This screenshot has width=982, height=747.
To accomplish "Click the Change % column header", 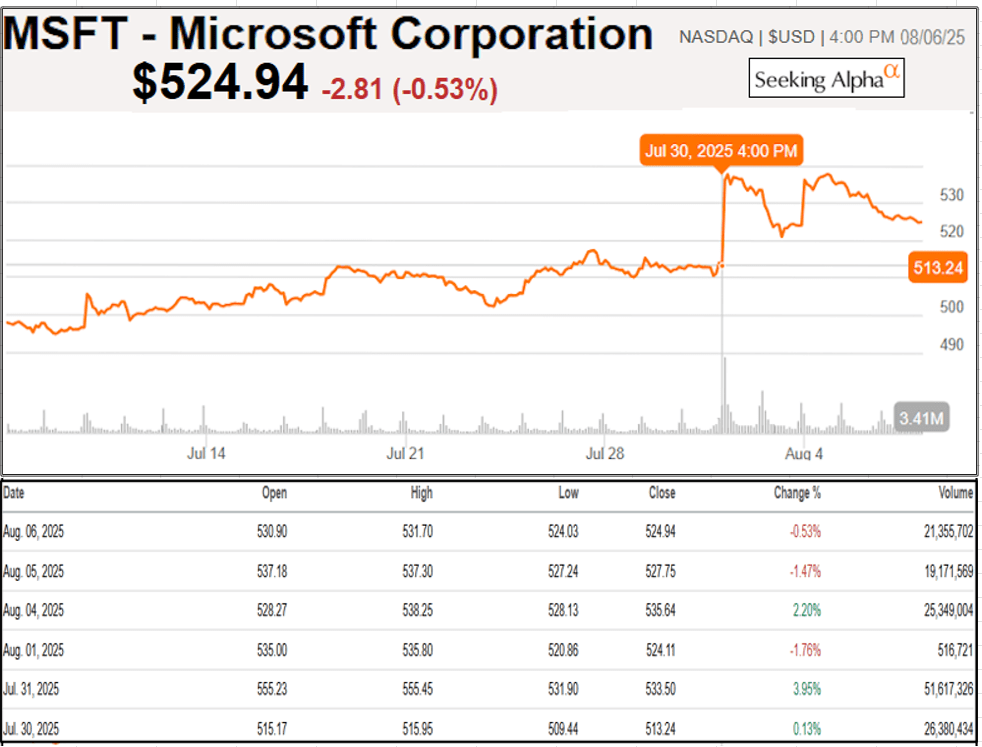I will click(797, 493).
